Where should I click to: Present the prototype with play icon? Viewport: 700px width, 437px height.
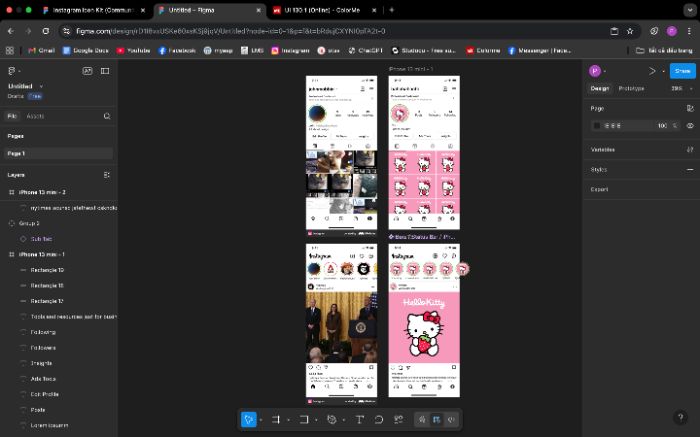[x=652, y=71]
